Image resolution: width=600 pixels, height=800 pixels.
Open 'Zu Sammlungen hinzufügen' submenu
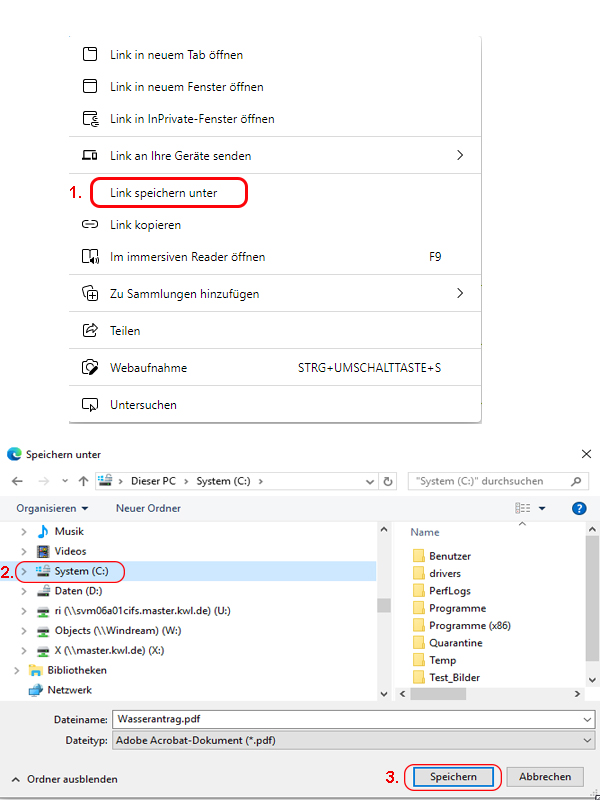click(274, 294)
